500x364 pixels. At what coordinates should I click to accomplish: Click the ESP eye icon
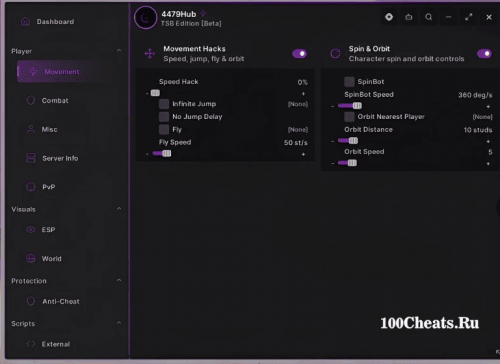point(31,230)
